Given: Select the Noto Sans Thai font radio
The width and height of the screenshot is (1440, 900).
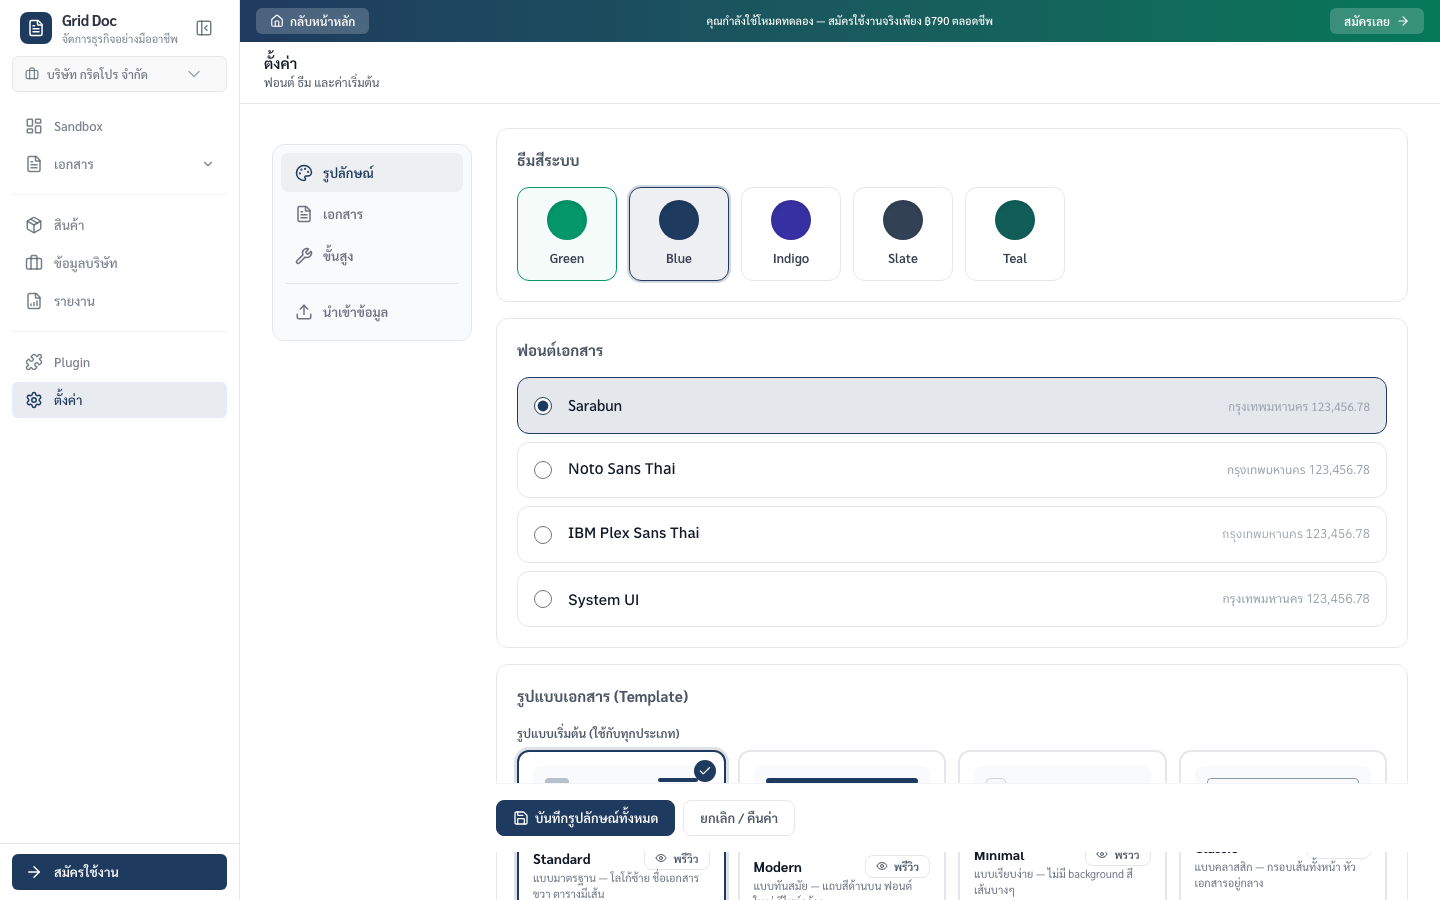Looking at the screenshot, I should coord(543,470).
